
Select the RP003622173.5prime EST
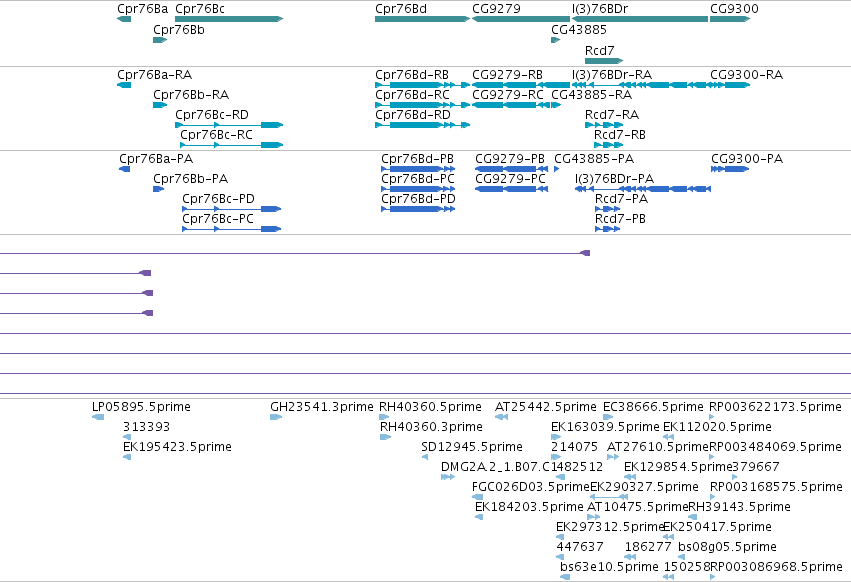point(712,417)
